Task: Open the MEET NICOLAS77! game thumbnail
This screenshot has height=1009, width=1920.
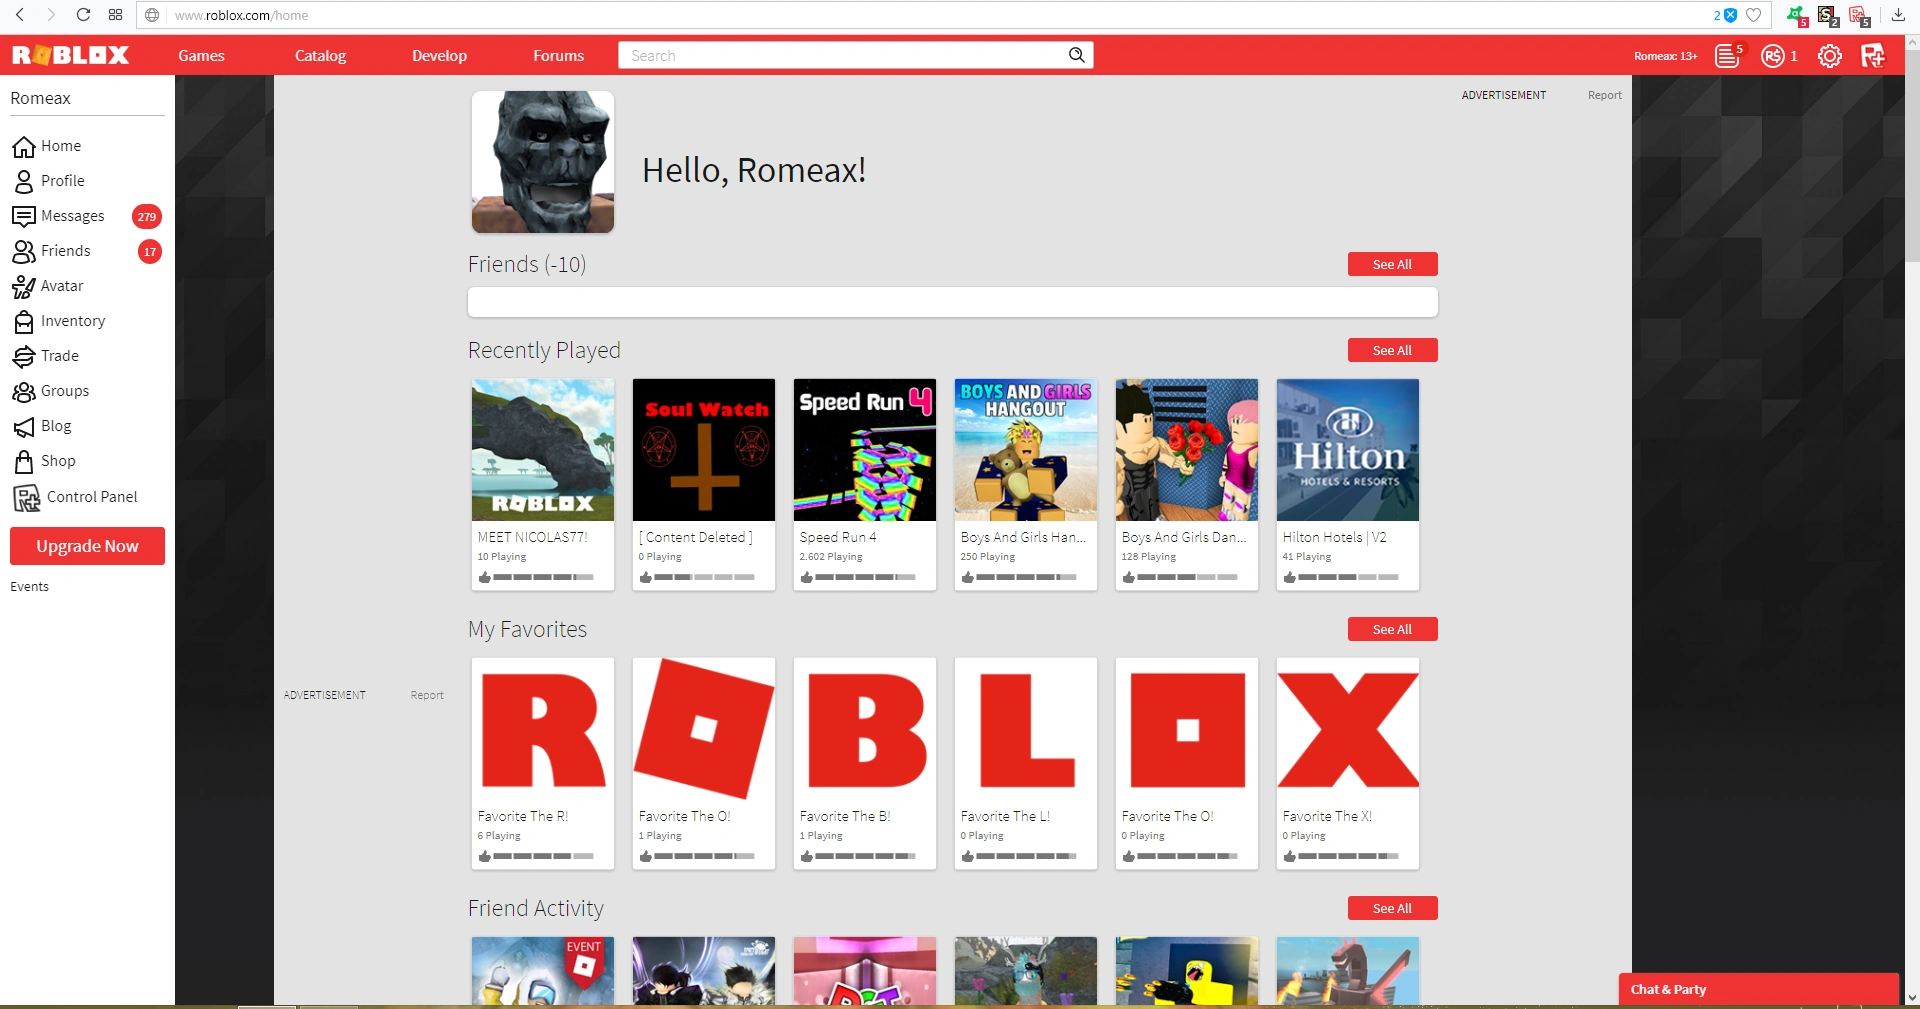Action: click(543, 450)
